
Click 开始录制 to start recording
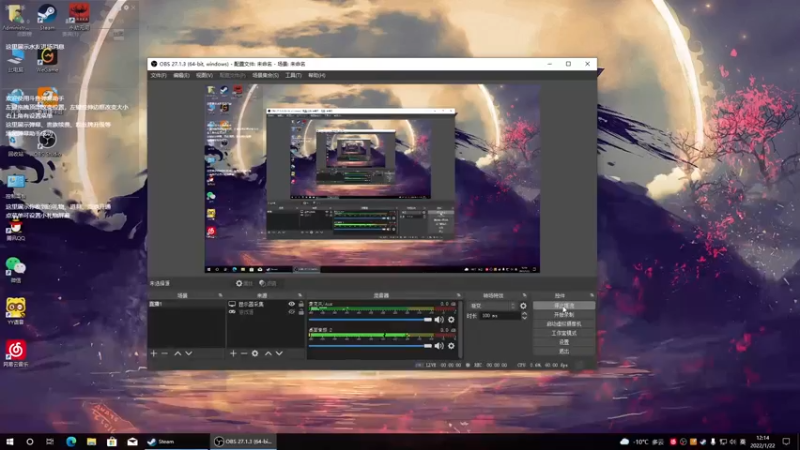click(564, 315)
